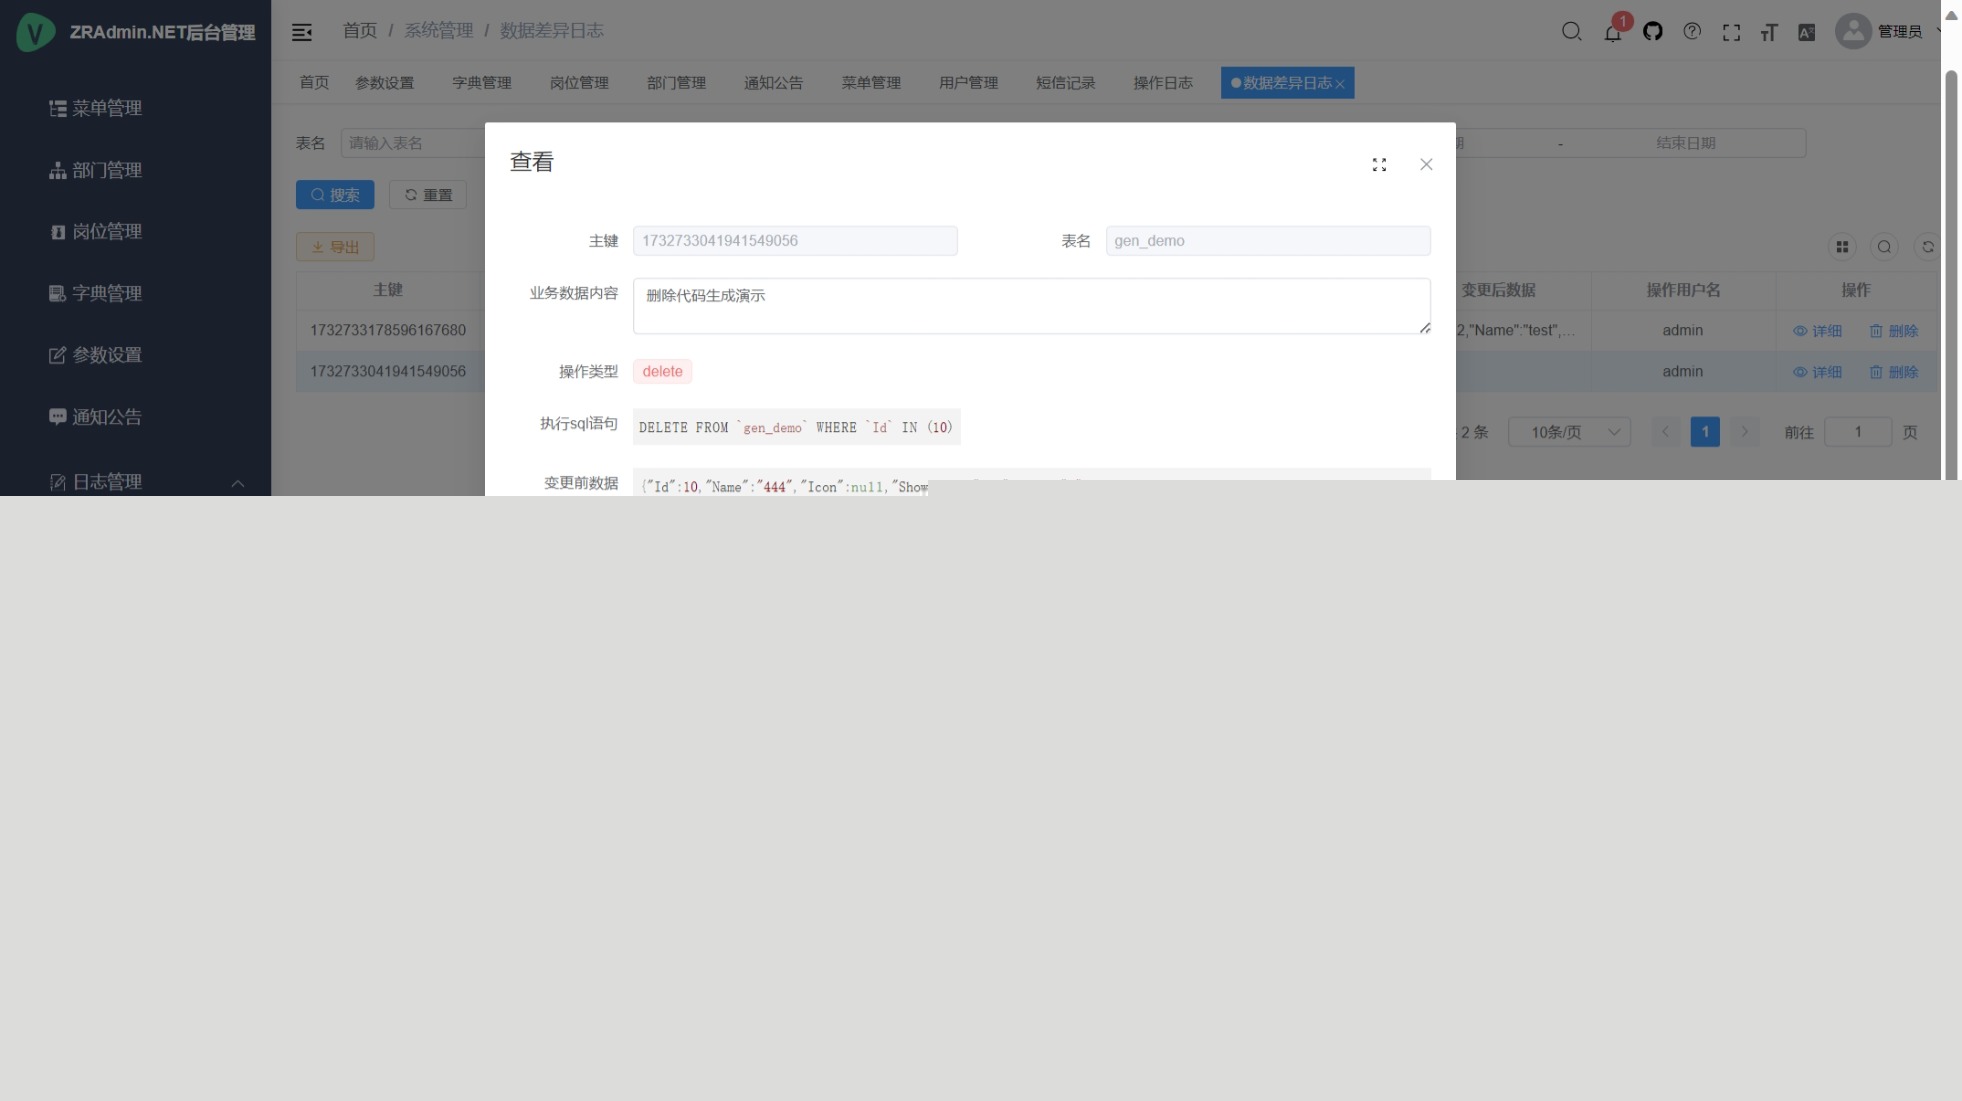This screenshot has height=1101, width=1962.
Task: Open the font size setting icon
Action: 1769,32
